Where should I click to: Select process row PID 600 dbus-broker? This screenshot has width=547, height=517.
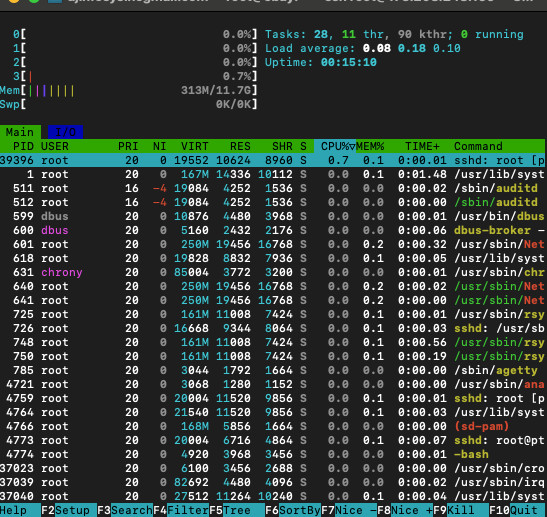coord(272,230)
